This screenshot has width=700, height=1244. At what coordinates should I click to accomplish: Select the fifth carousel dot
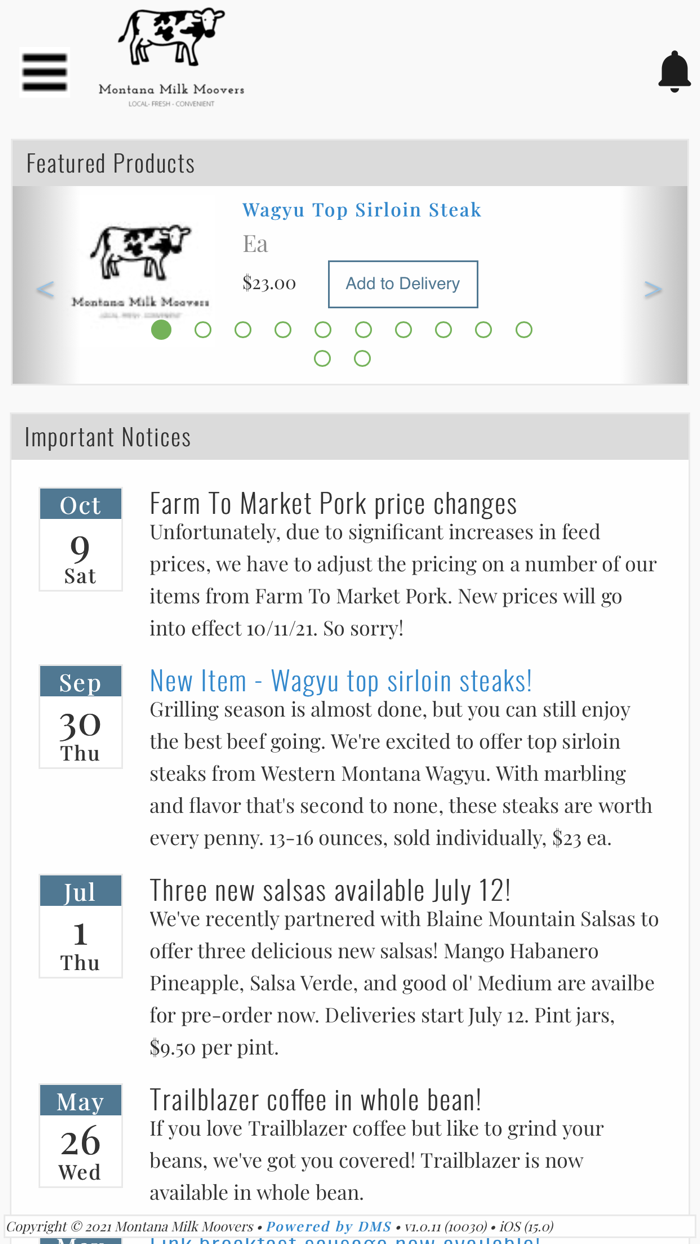[x=323, y=330]
